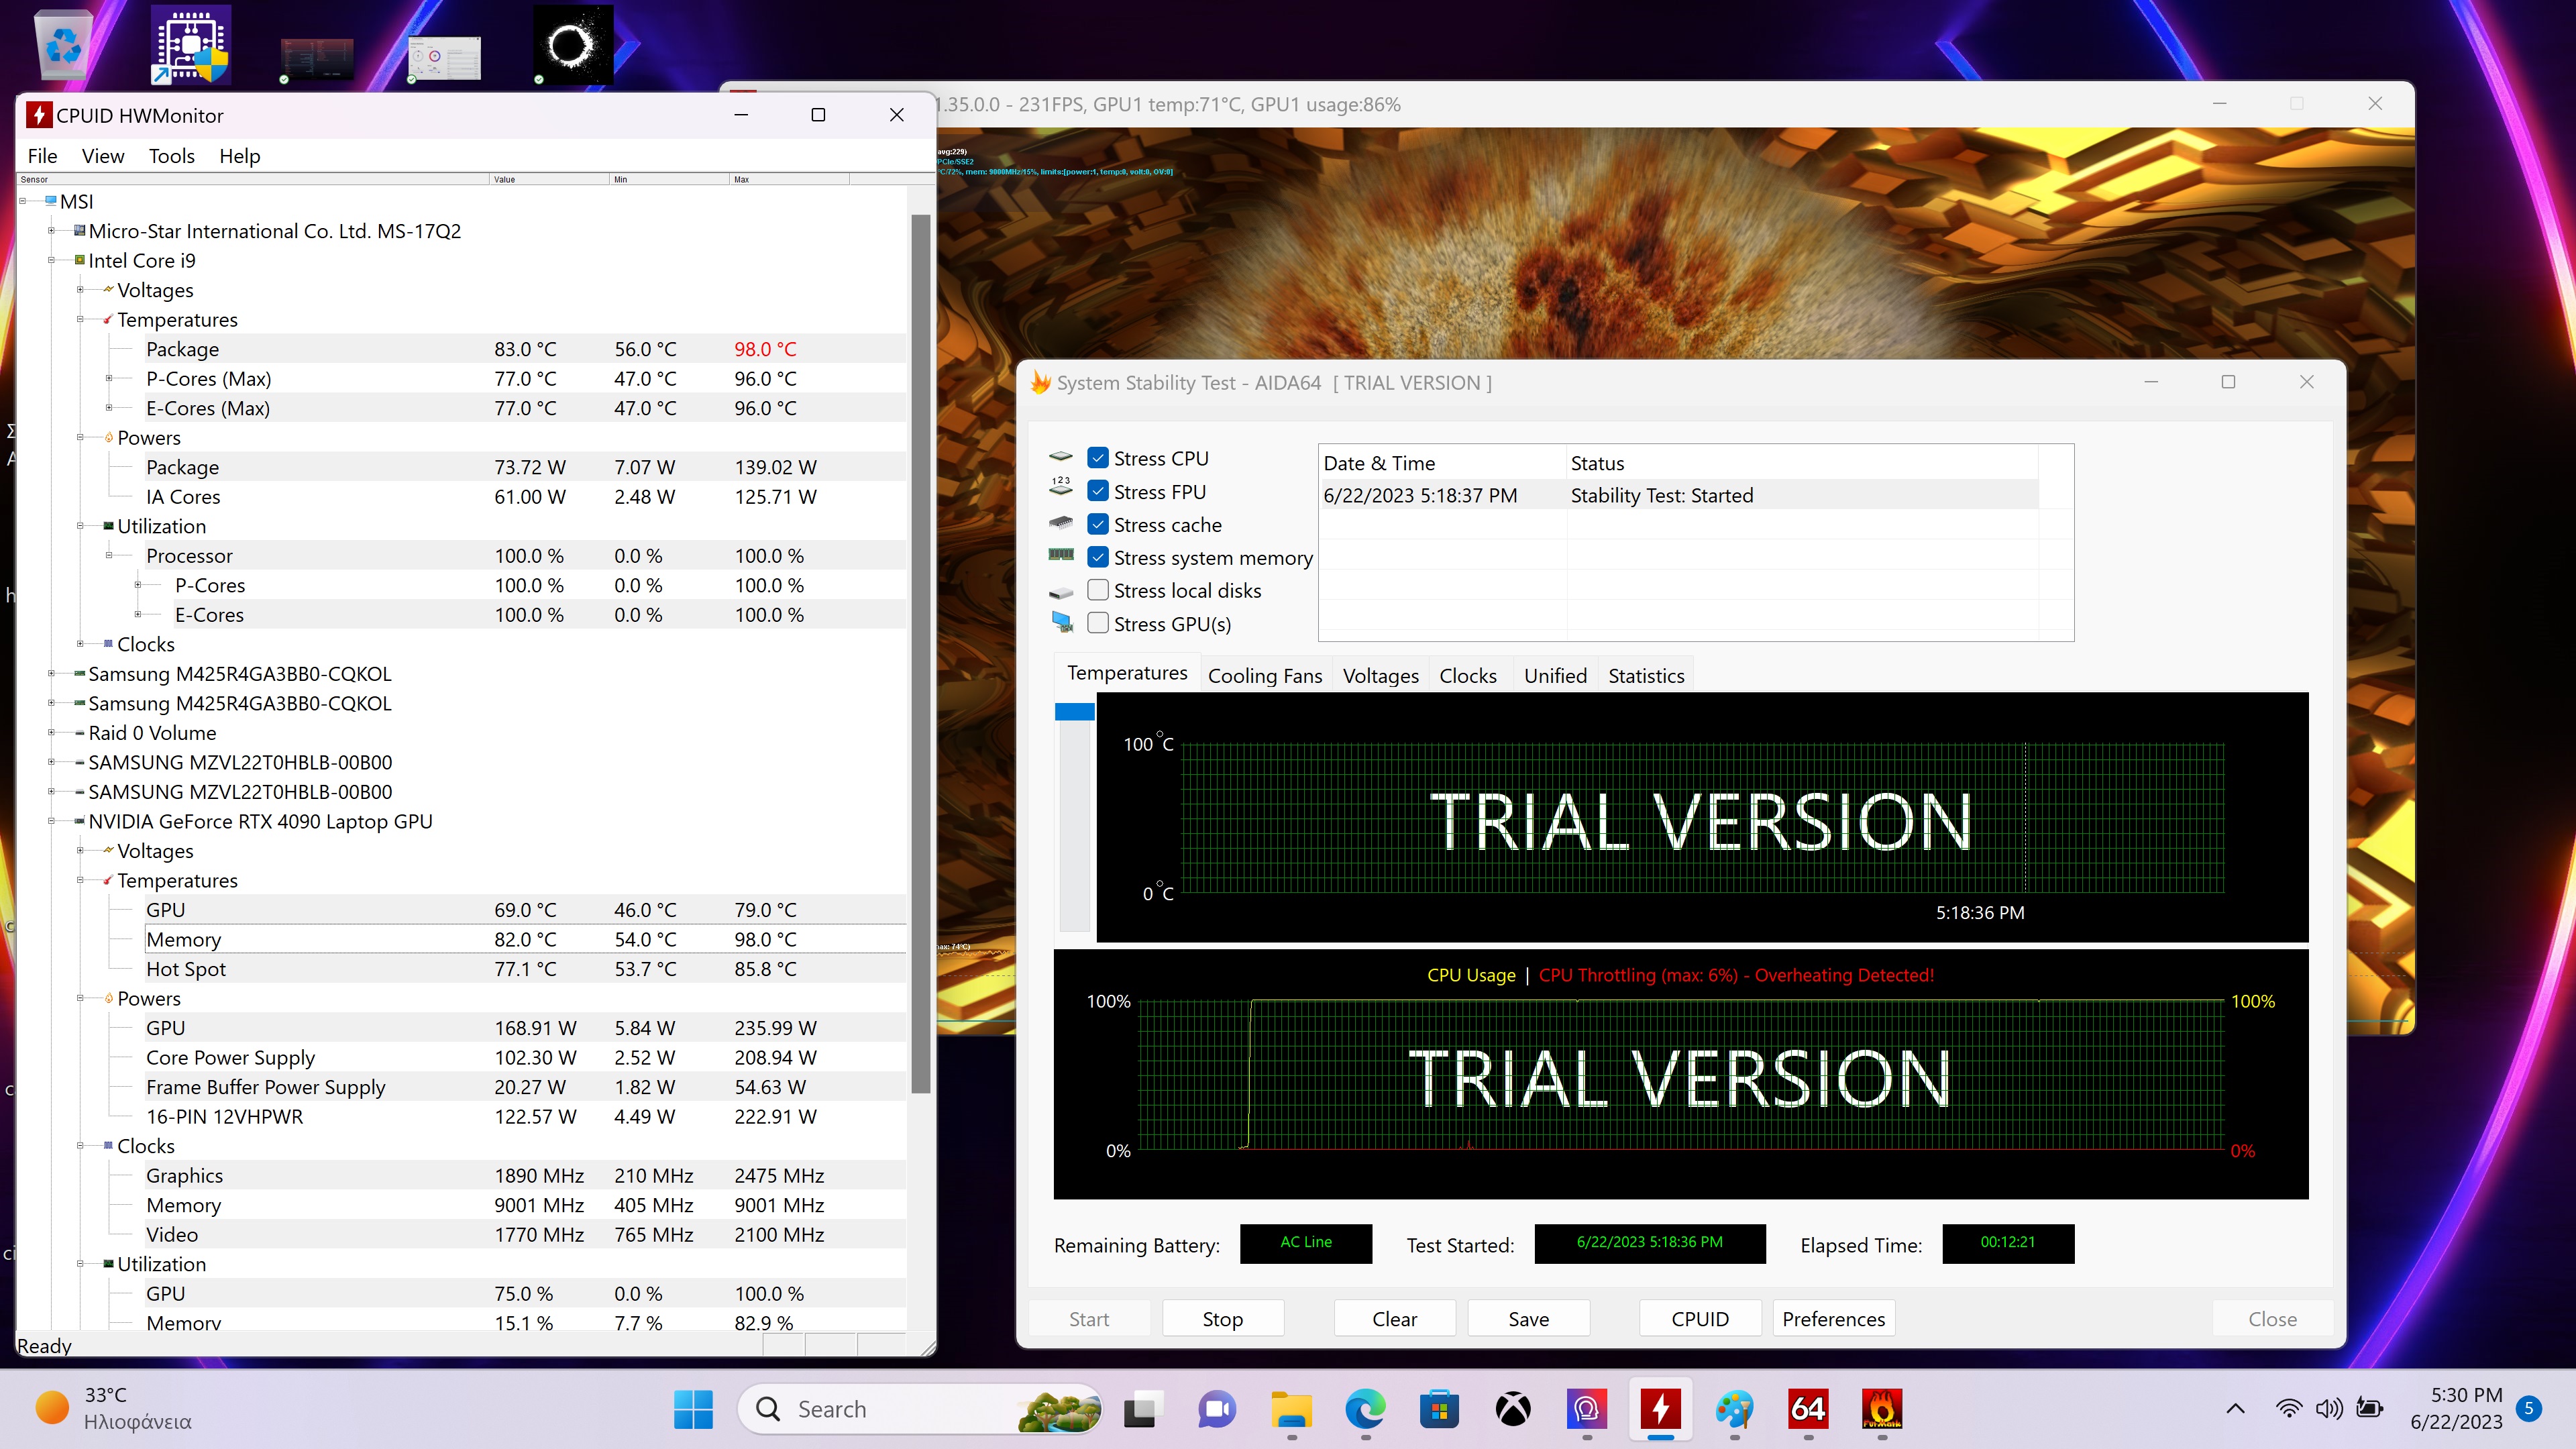2576x1449 pixels.
Task: Open AIDA64 Preferences button
Action: [1833, 1319]
